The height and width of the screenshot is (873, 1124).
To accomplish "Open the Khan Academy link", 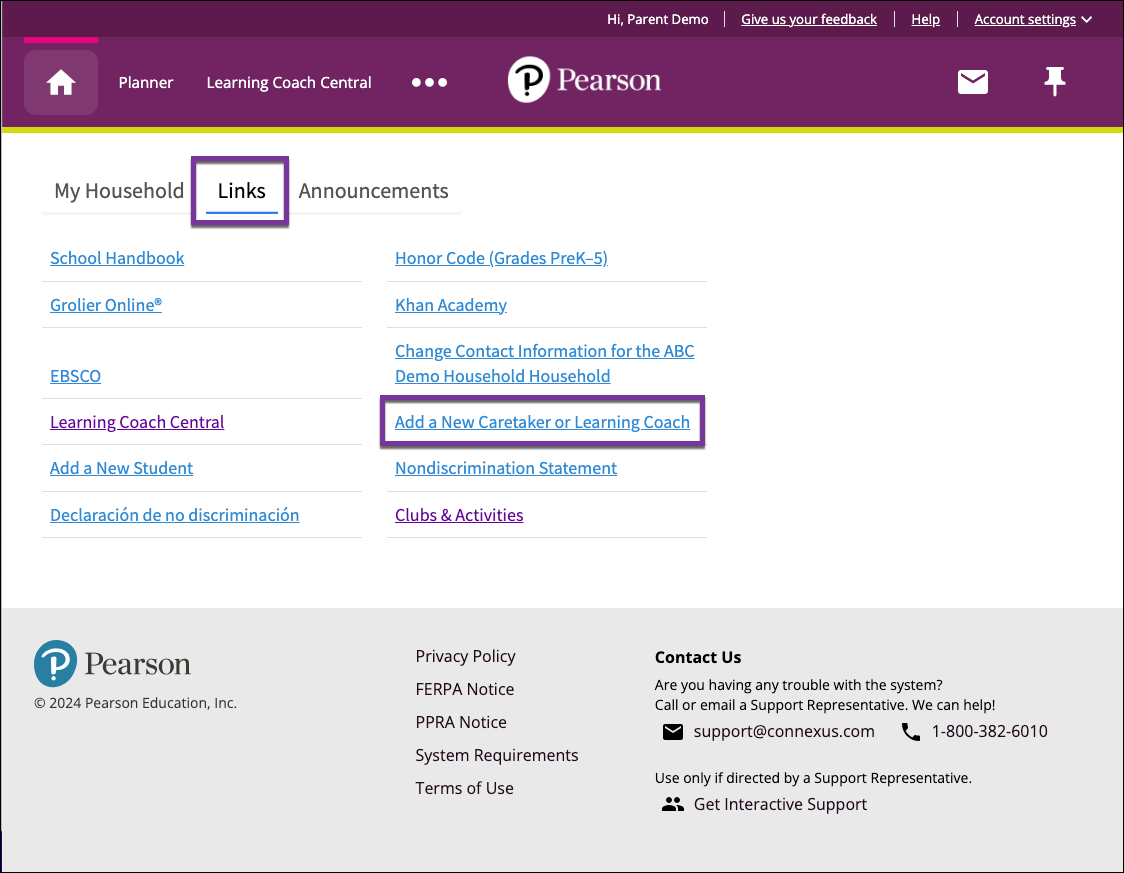I will 450,304.
